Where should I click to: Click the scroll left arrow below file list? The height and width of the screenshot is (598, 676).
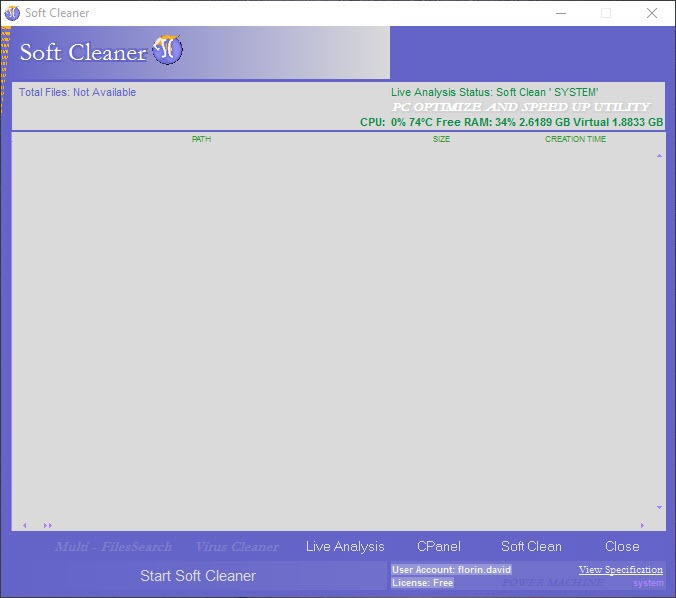25,525
